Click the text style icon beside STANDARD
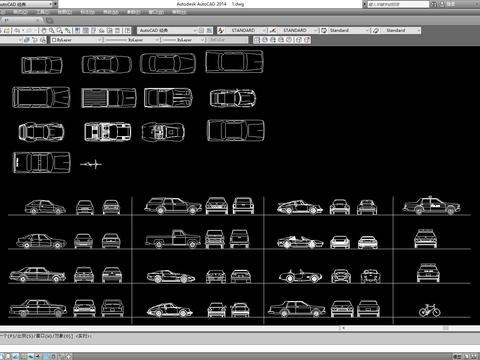Screen dimensions: 480x360 [221, 31]
